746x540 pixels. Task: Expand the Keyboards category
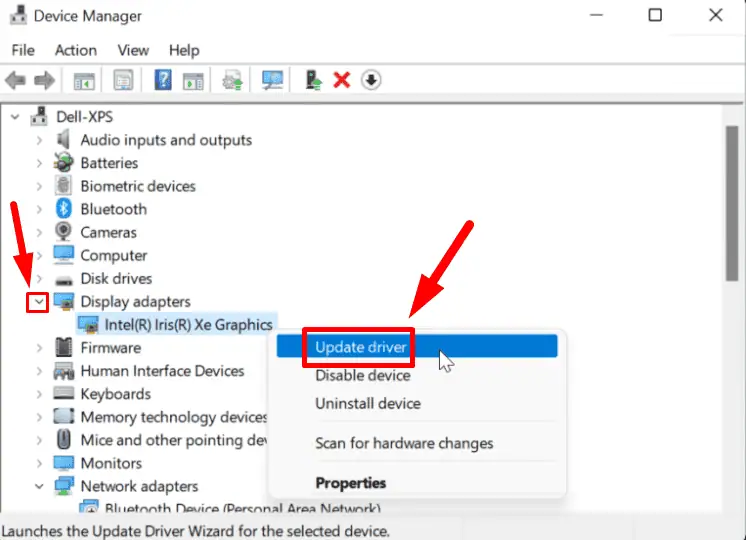[x=39, y=394]
